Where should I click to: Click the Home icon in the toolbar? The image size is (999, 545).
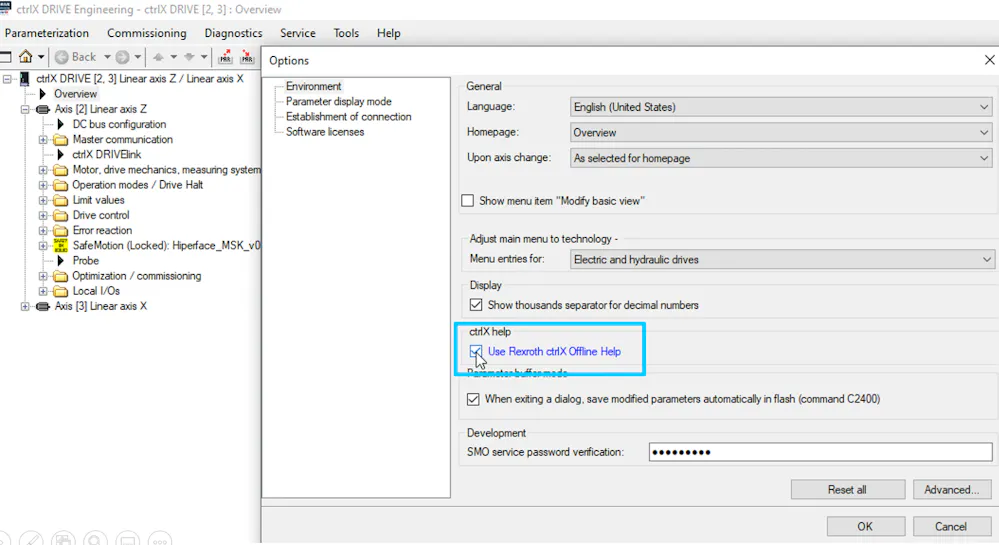click(25, 57)
